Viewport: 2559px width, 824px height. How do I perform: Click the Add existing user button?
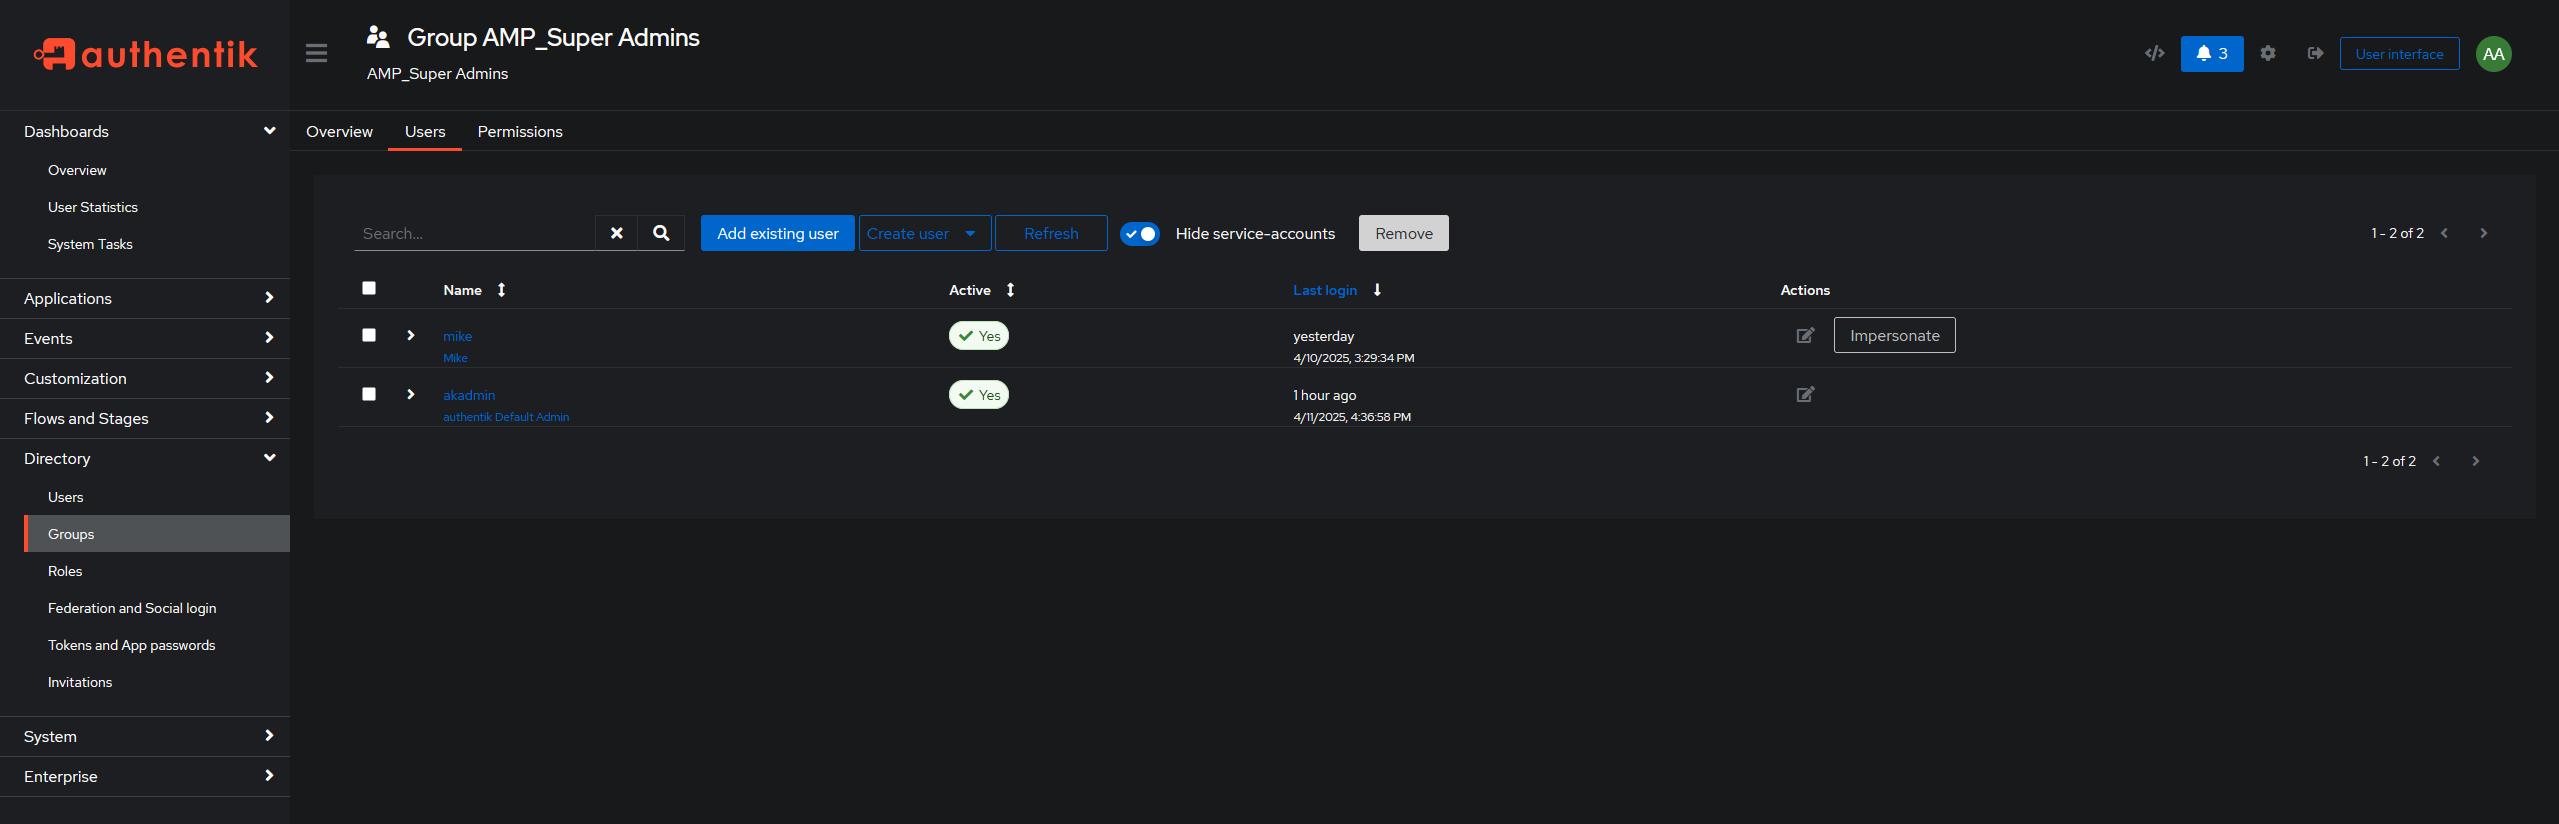click(777, 233)
